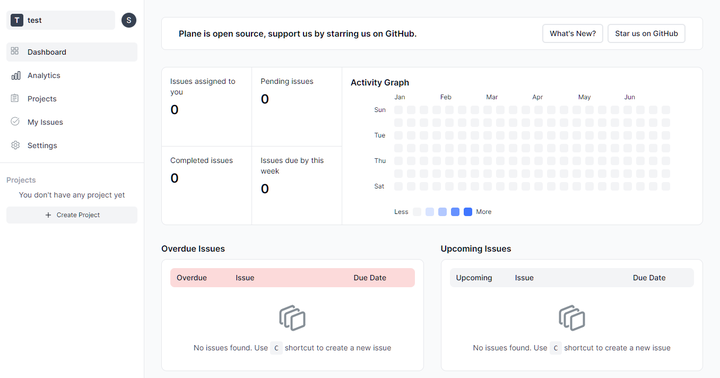Click the Thu row label
Viewport: 720px width, 378px height.
[x=380, y=161]
